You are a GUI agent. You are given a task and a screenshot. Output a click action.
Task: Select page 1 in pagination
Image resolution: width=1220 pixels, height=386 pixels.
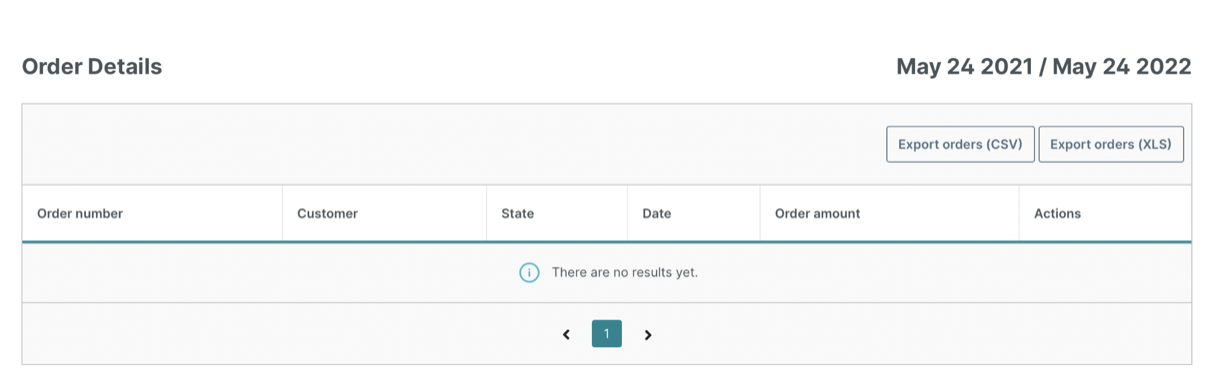[607, 334]
